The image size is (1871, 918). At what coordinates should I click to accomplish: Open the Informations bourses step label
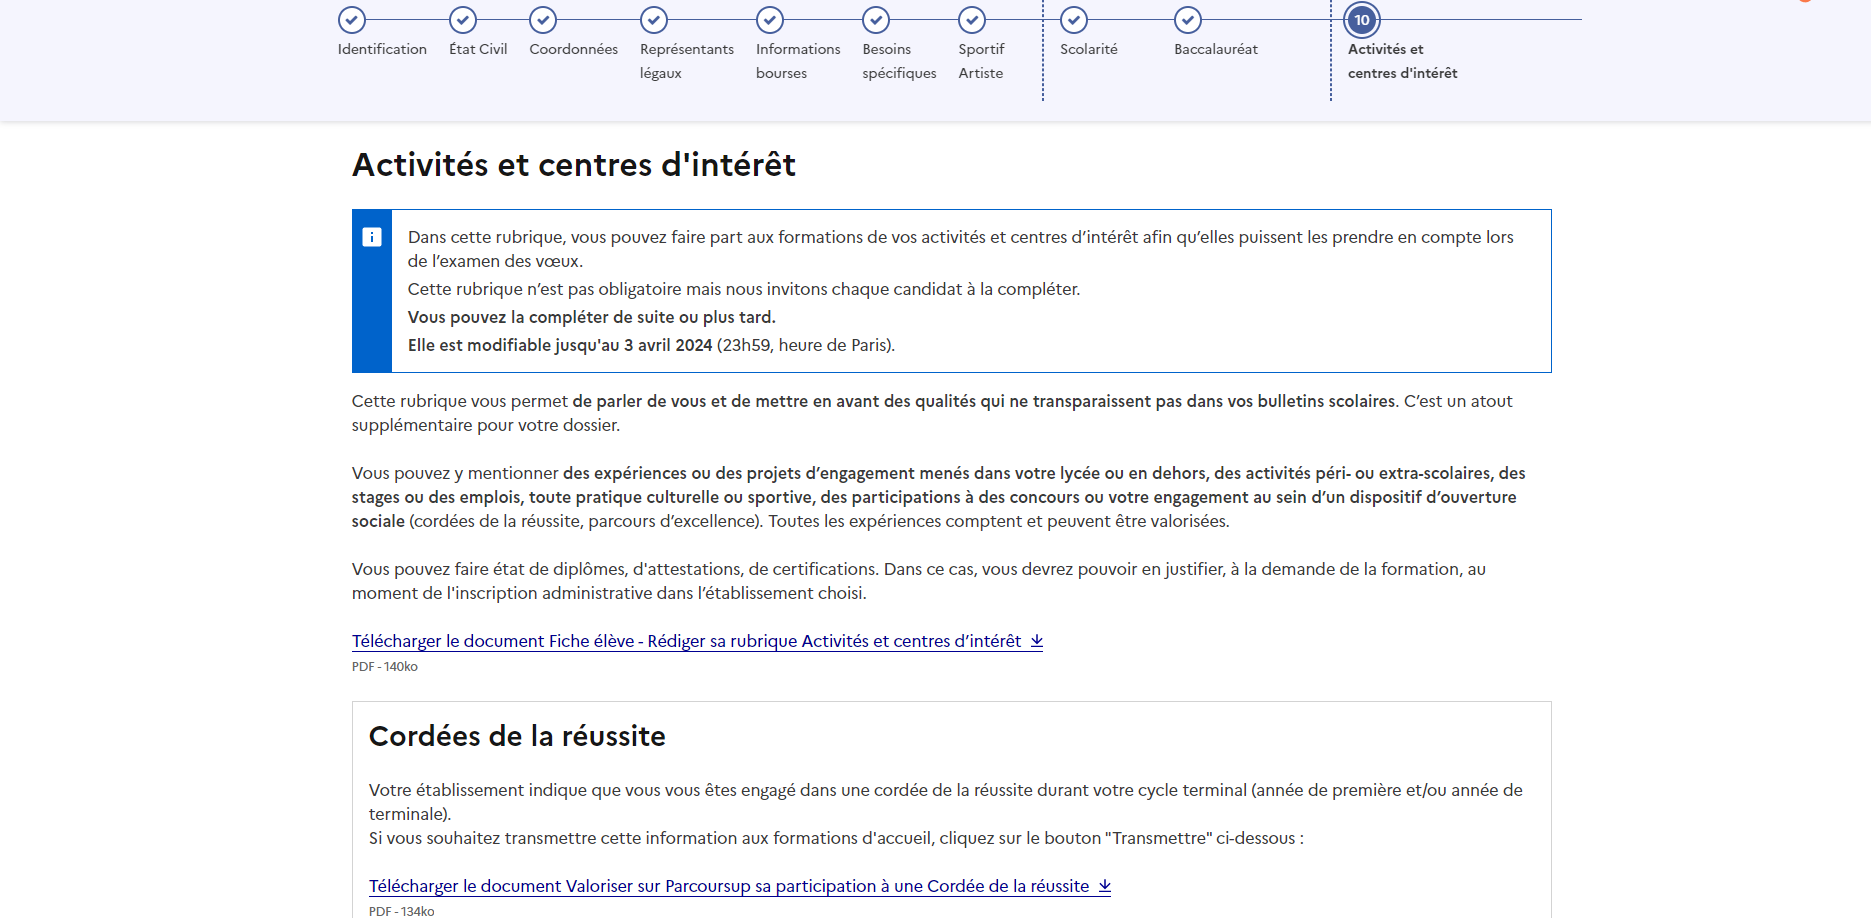pyautogui.click(x=797, y=61)
